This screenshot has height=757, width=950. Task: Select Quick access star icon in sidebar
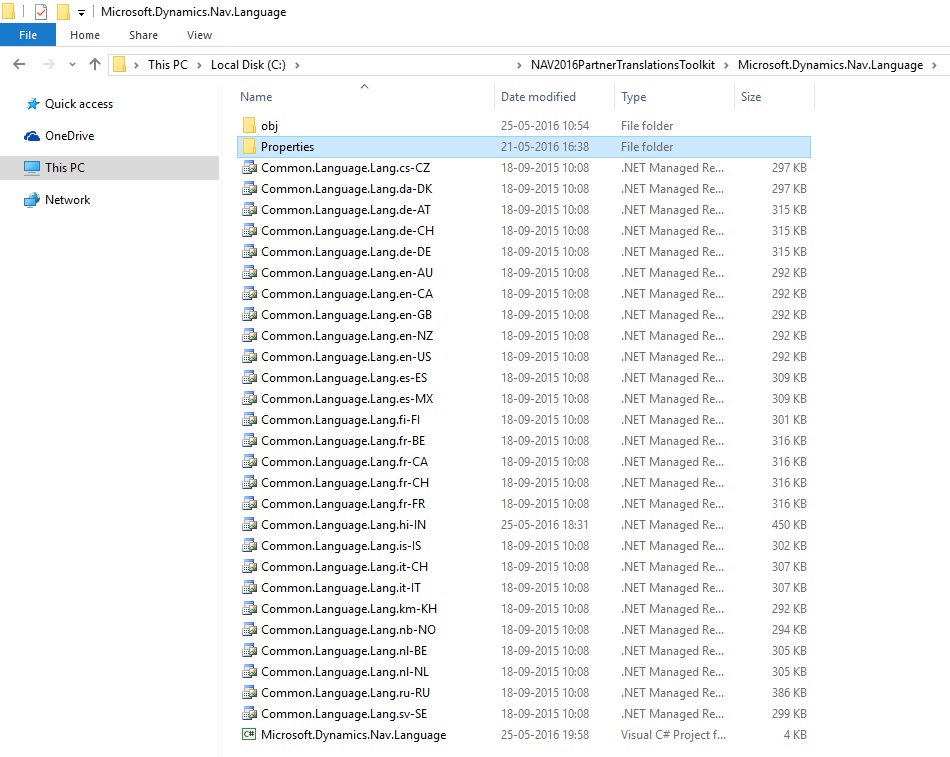point(32,104)
